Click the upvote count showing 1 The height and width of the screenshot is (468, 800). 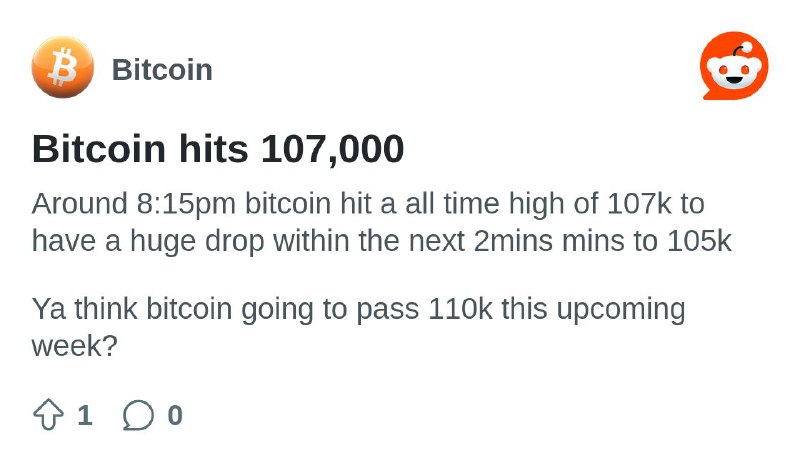tap(85, 415)
